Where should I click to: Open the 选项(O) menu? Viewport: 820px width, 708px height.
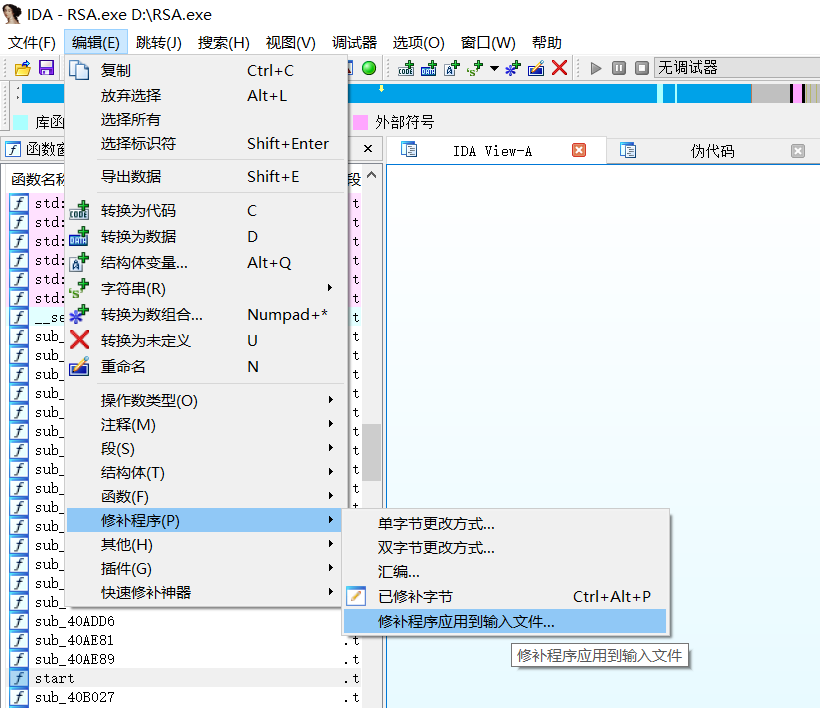[x=418, y=42]
